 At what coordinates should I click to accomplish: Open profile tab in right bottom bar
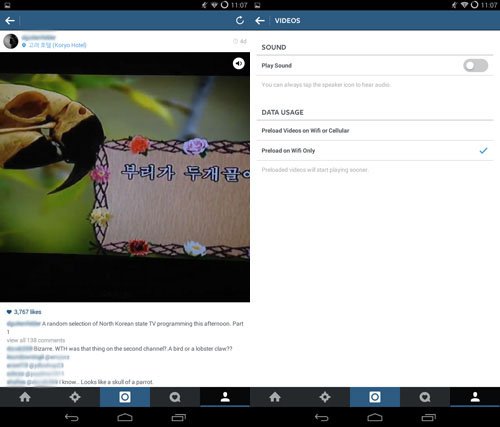475,397
